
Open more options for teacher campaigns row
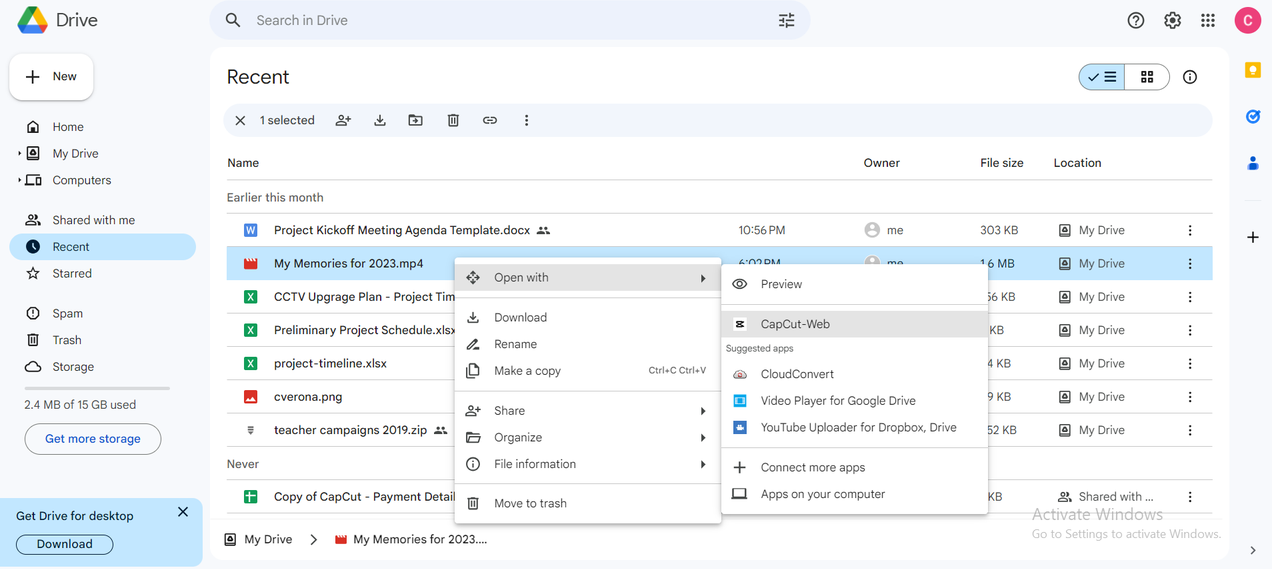[x=1190, y=430]
